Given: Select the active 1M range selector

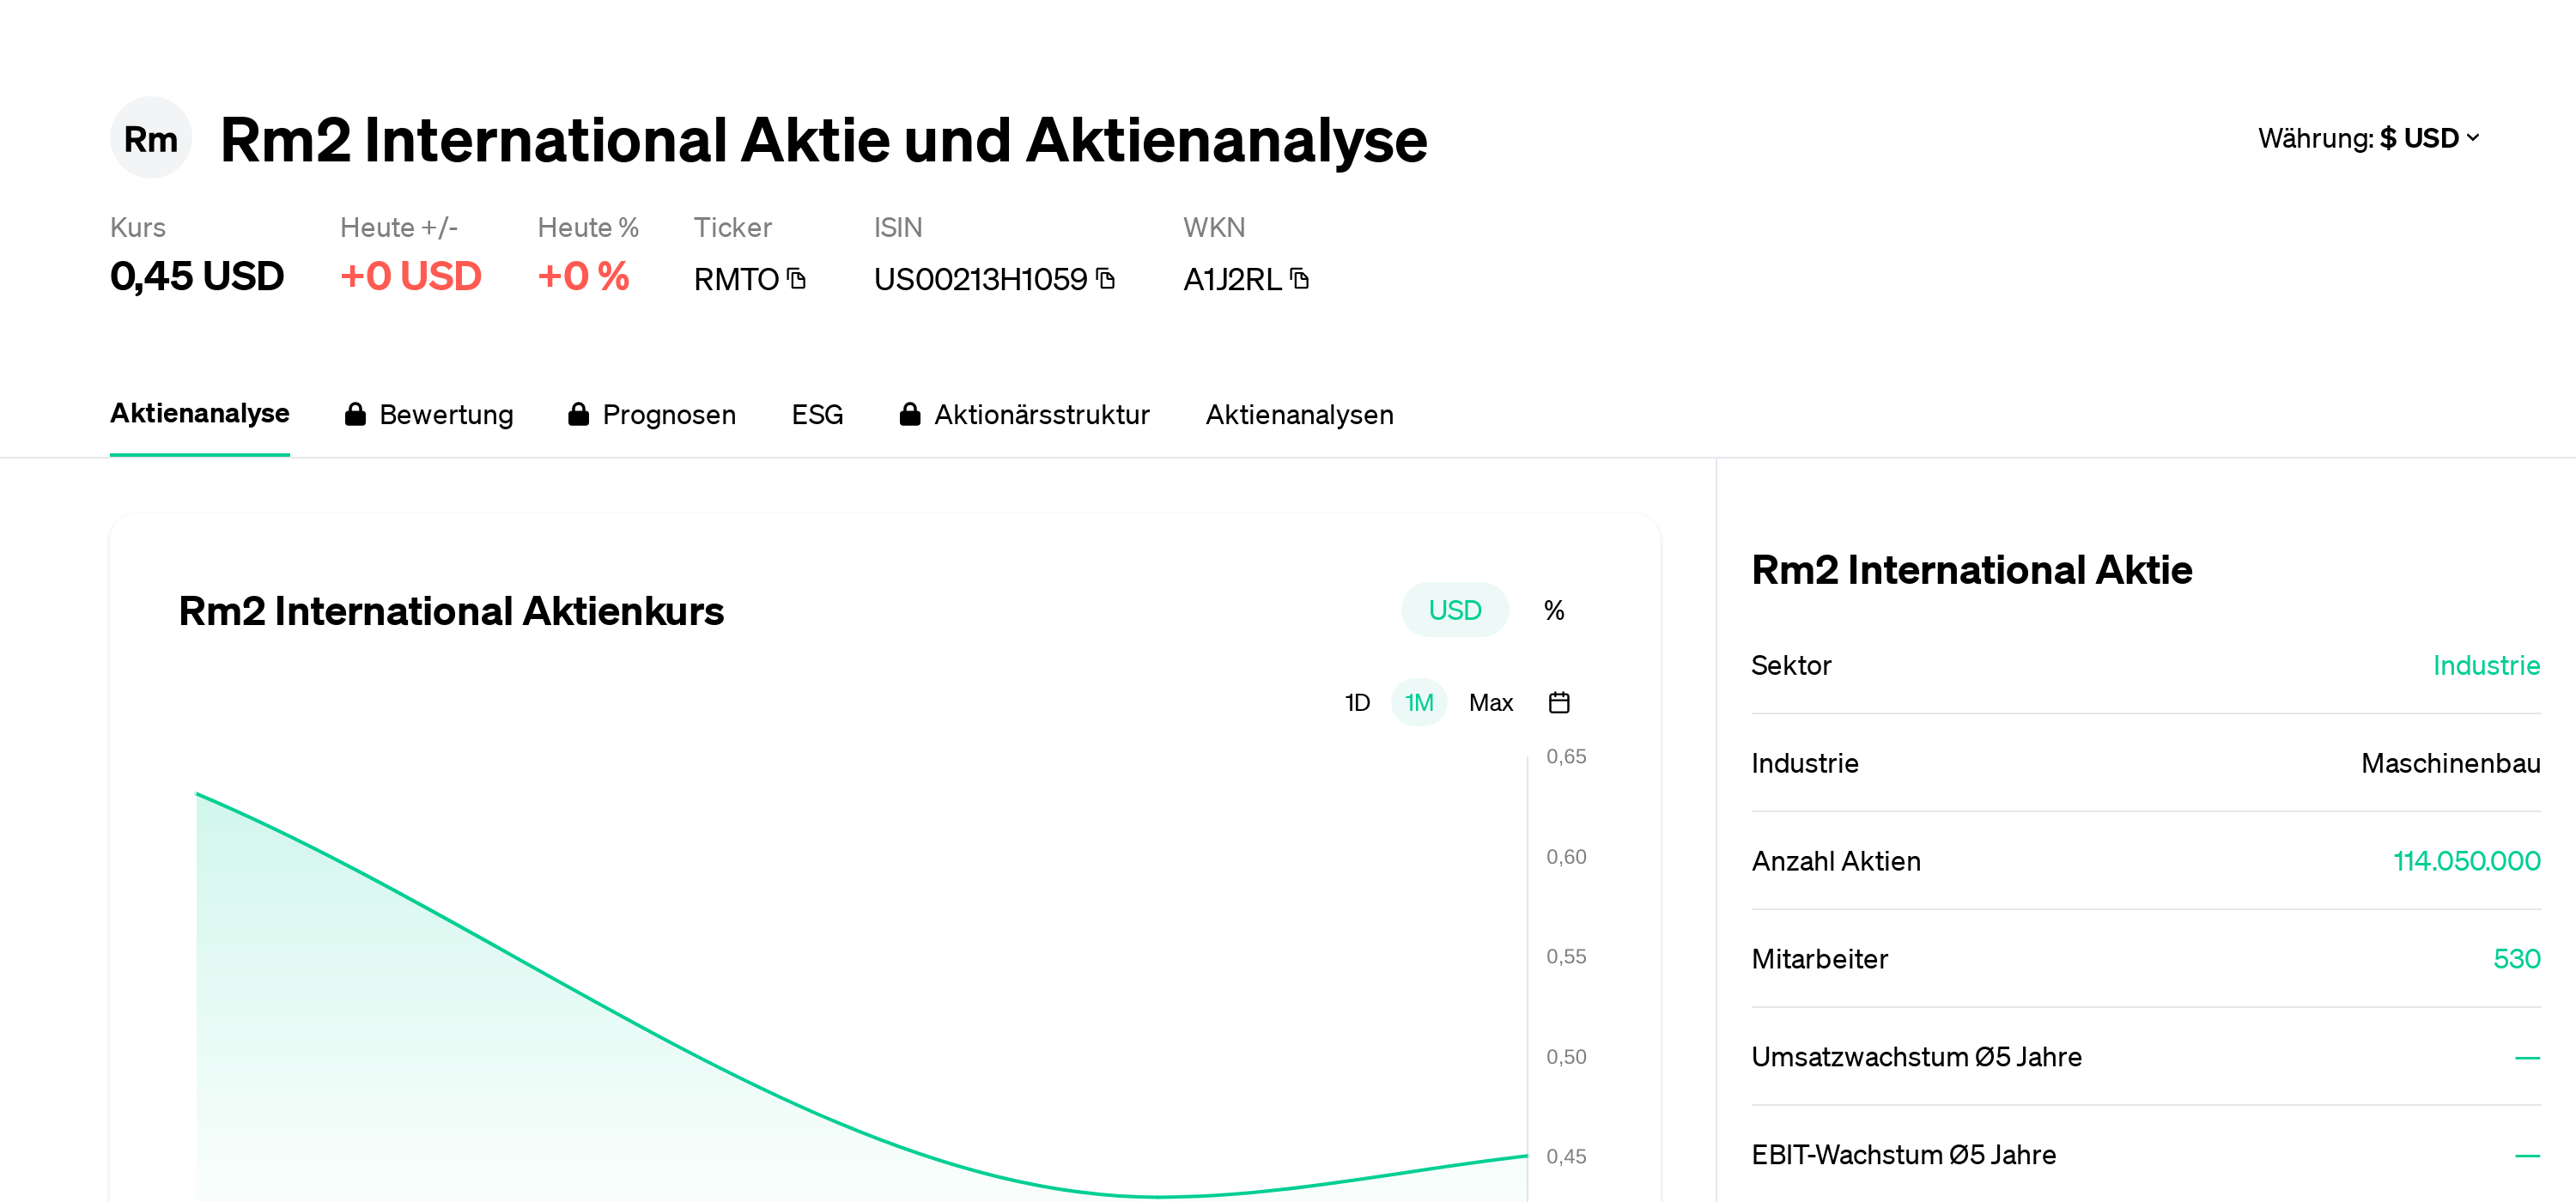Looking at the screenshot, I should tap(1419, 702).
